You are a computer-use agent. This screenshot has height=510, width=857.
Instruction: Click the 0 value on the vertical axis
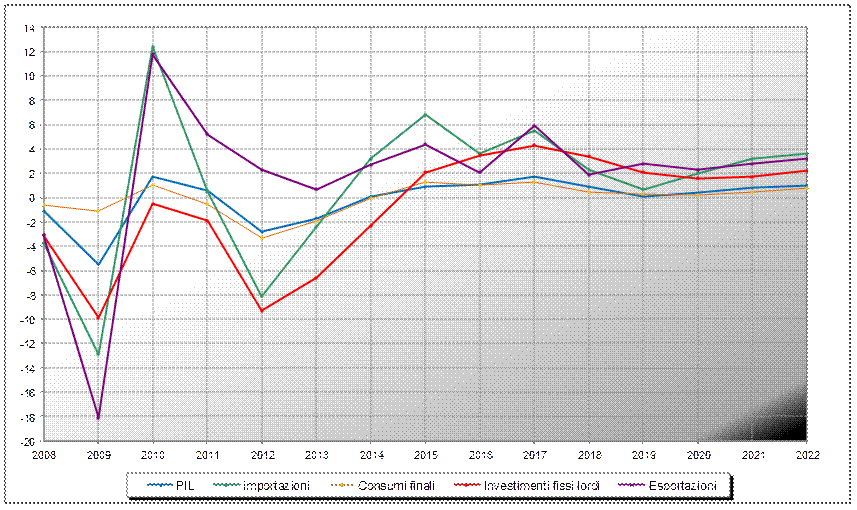point(32,198)
